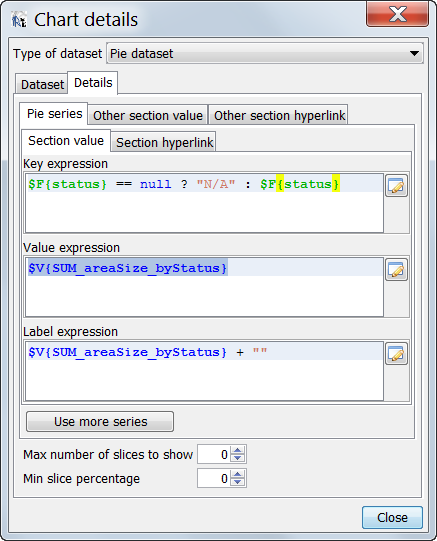This screenshot has width=437, height=541.
Task: Open the Other section value tab
Action: coord(148,115)
